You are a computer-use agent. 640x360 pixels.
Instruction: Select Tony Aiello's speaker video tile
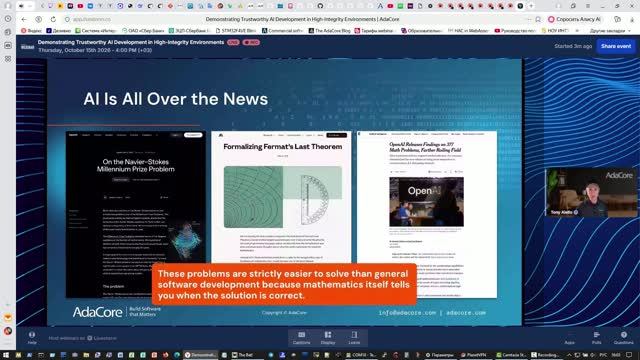pos(591,192)
